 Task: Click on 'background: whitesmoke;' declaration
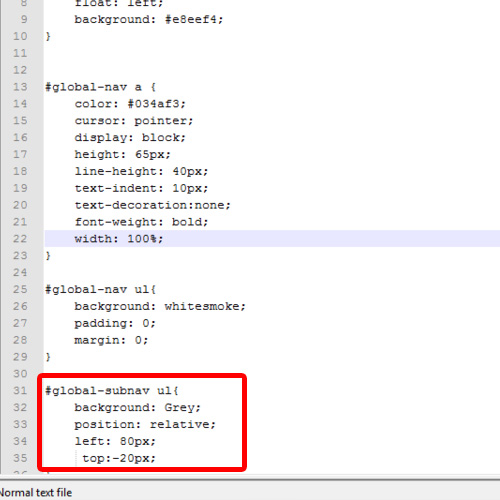click(160, 306)
